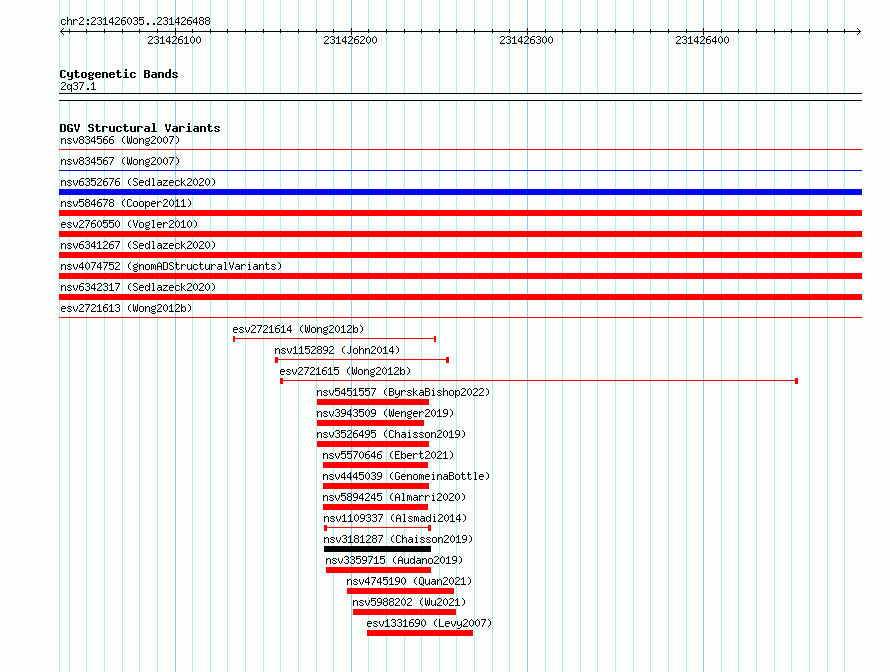Click the nsv584678 (Cooper2011) label
The height and width of the screenshot is (672, 890).
pyautogui.click(x=126, y=203)
